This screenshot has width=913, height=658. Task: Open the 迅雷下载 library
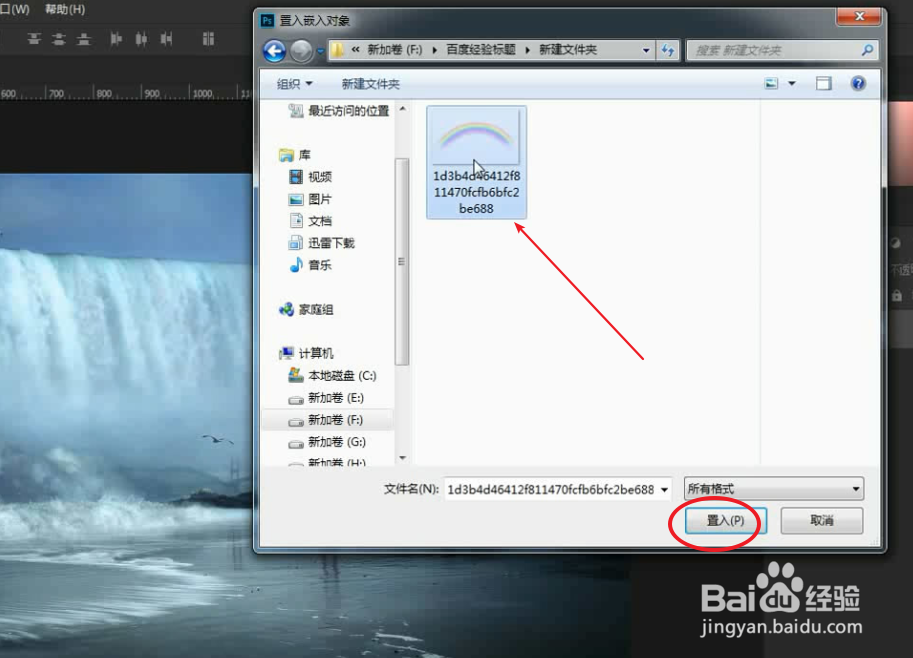click(322, 243)
